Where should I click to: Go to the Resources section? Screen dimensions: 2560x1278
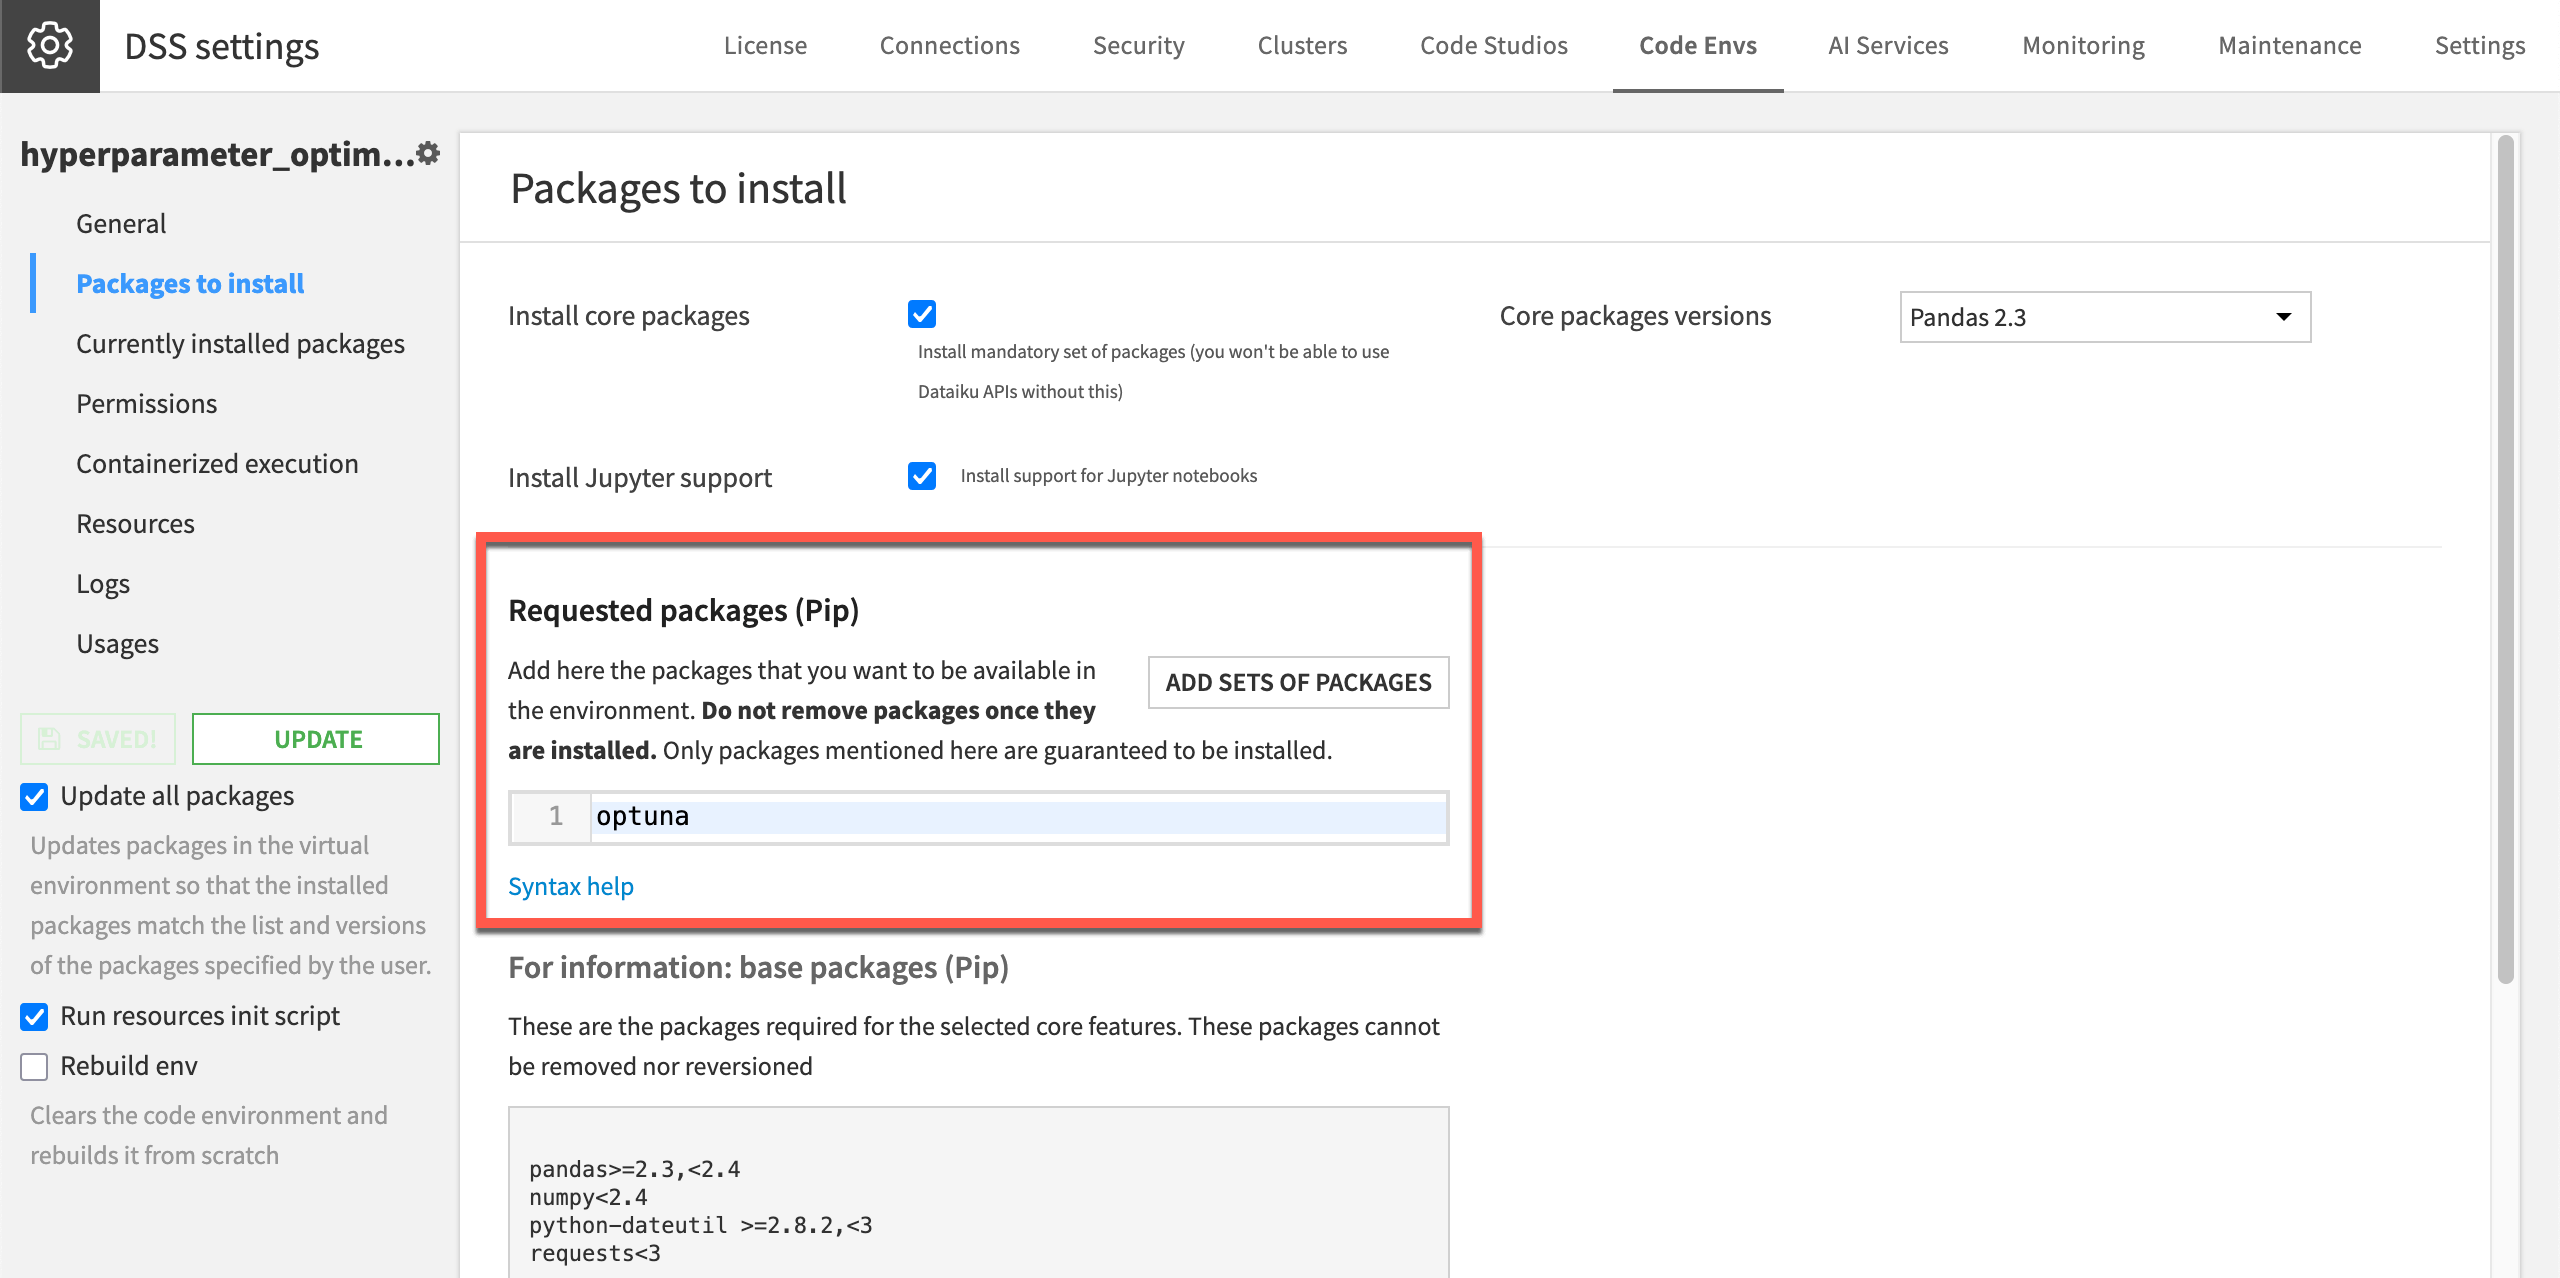point(135,524)
